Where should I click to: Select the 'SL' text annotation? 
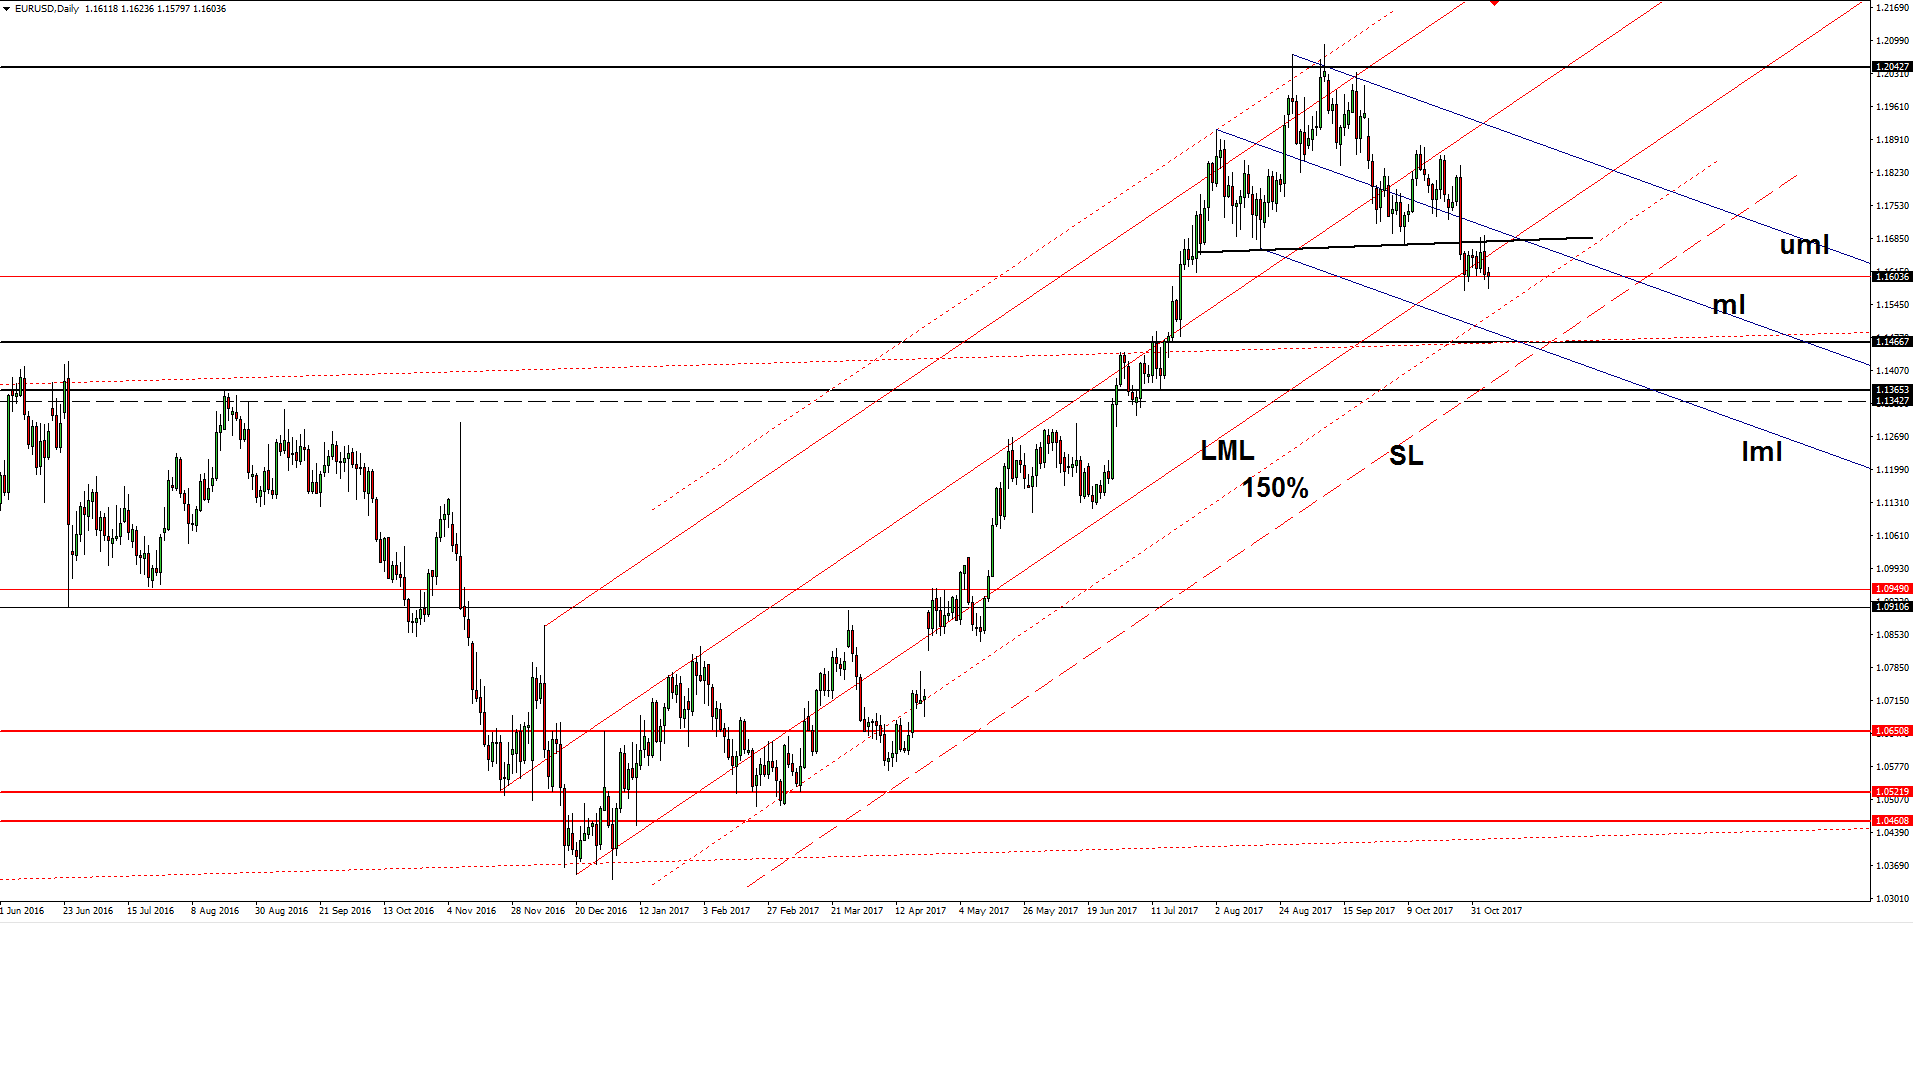[x=1406, y=456]
